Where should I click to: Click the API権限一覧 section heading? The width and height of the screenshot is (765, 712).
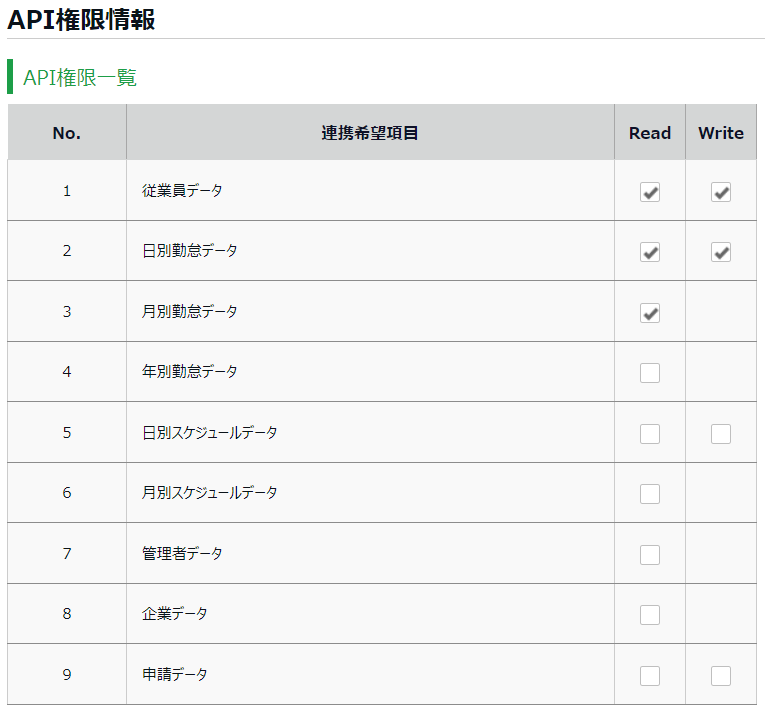point(80,78)
